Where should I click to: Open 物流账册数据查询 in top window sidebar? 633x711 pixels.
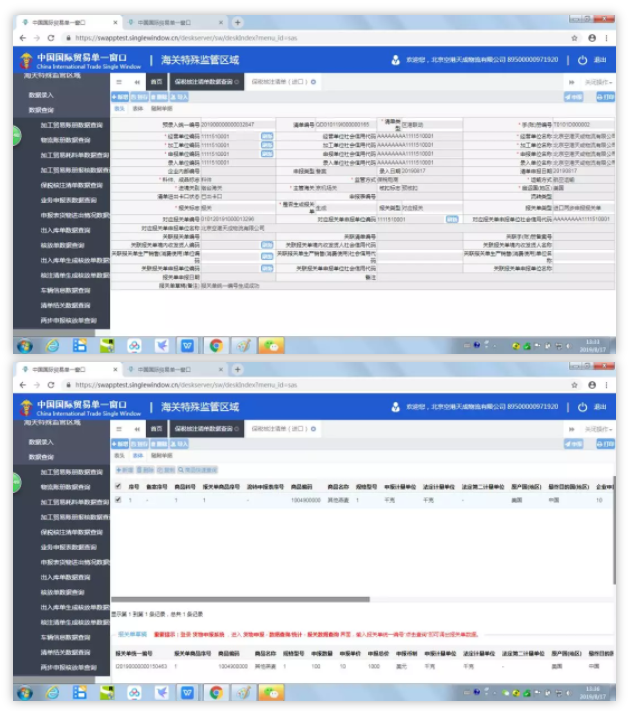[66, 140]
